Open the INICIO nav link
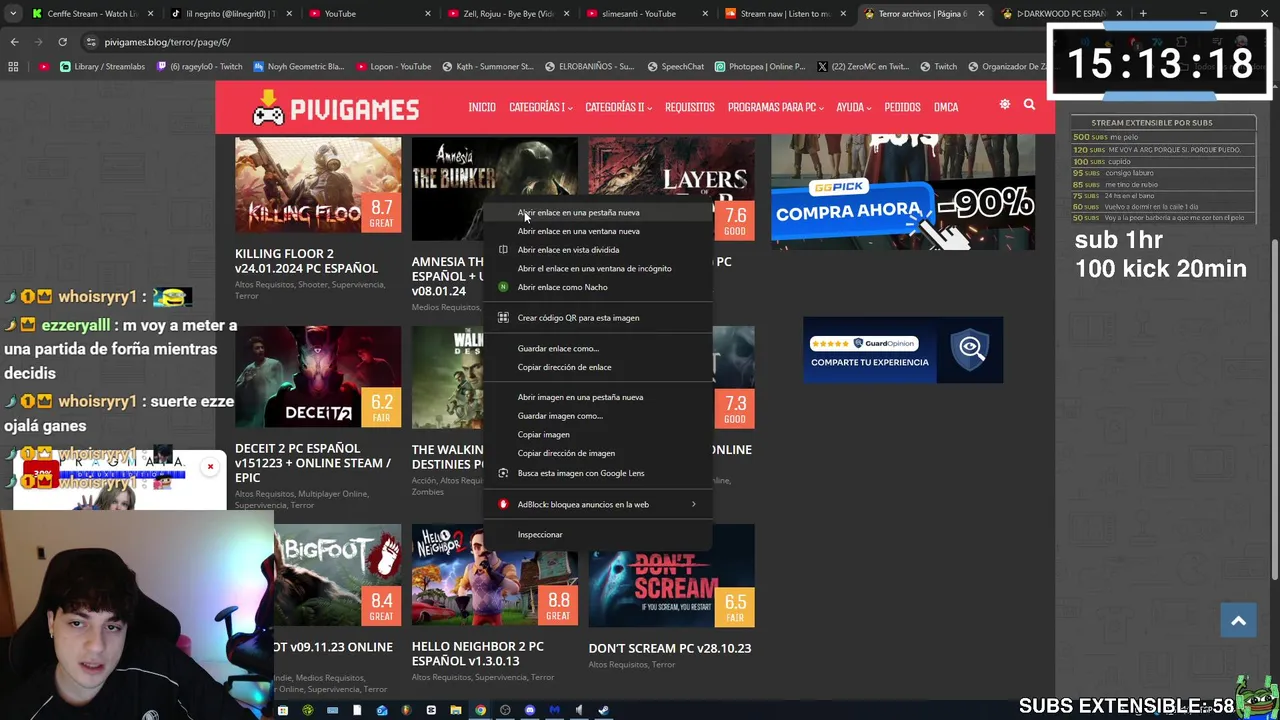 [482, 107]
